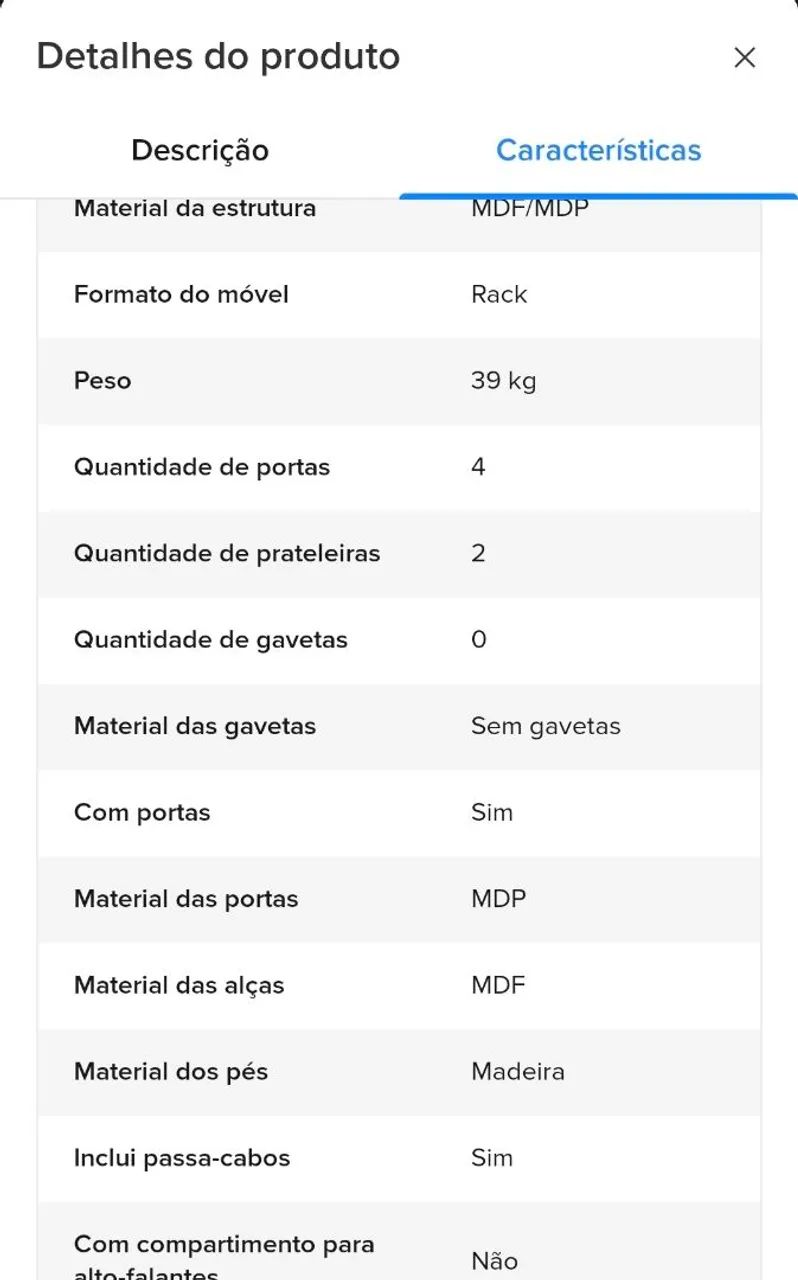Close the Detalhes do produto panel
Image resolution: width=798 pixels, height=1280 pixels.
[744, 58]
